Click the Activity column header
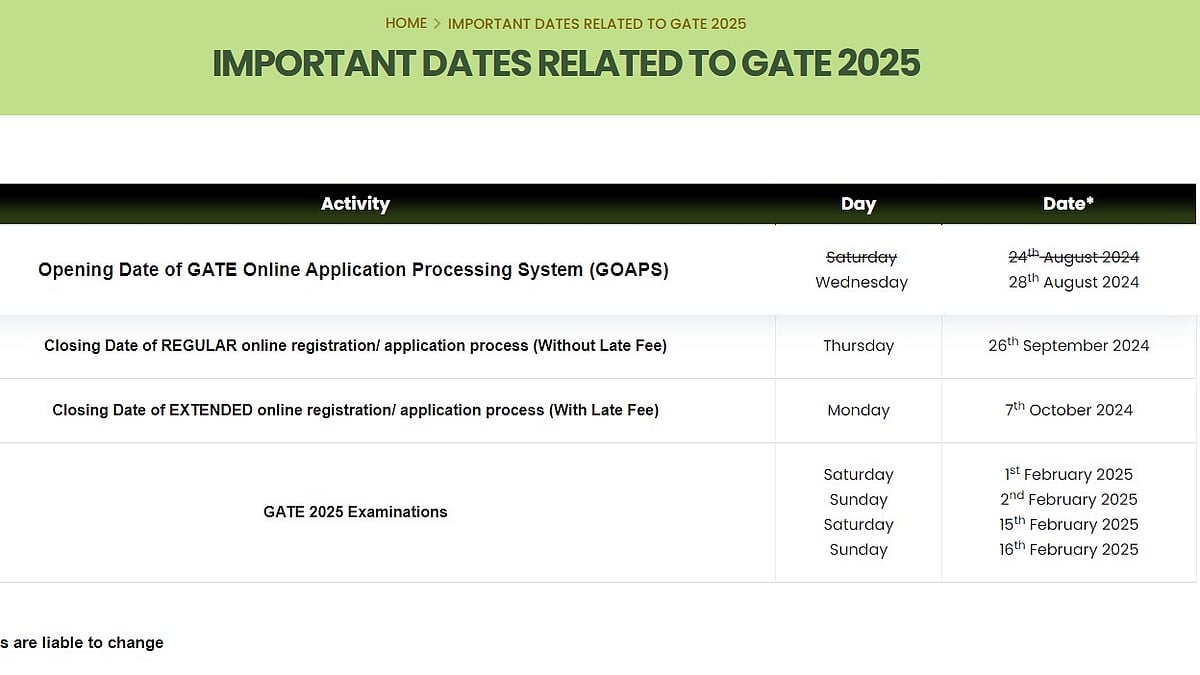The height and width of the screenshot is (675, 1200). (x=355, y=203)
